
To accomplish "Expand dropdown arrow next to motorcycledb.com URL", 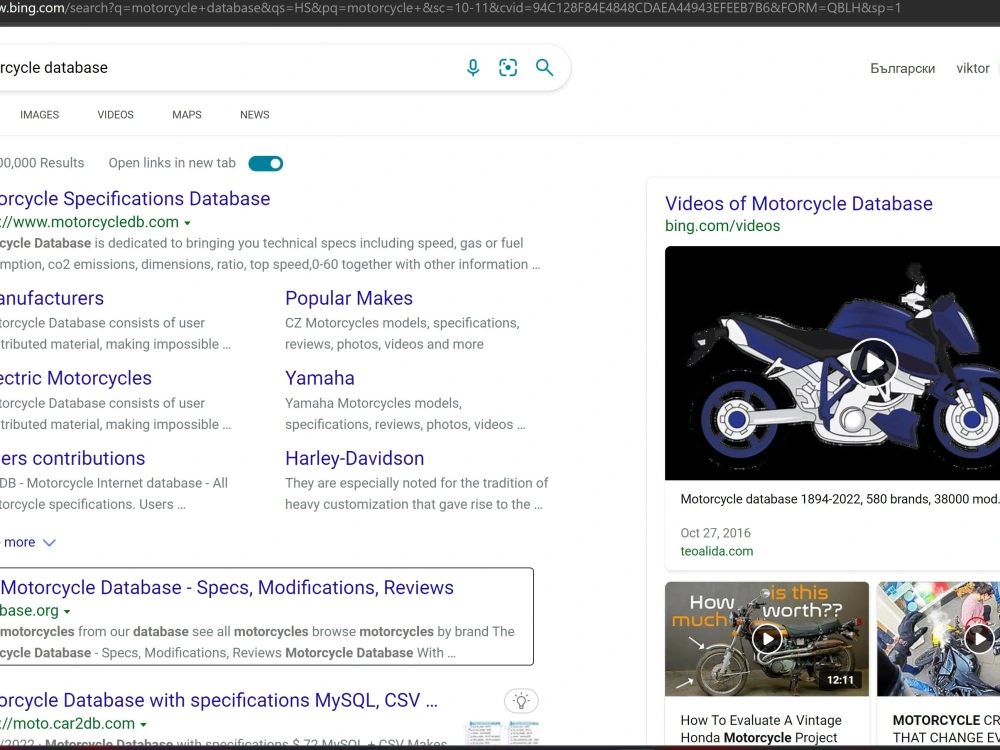I will click(x=188, y=223).
